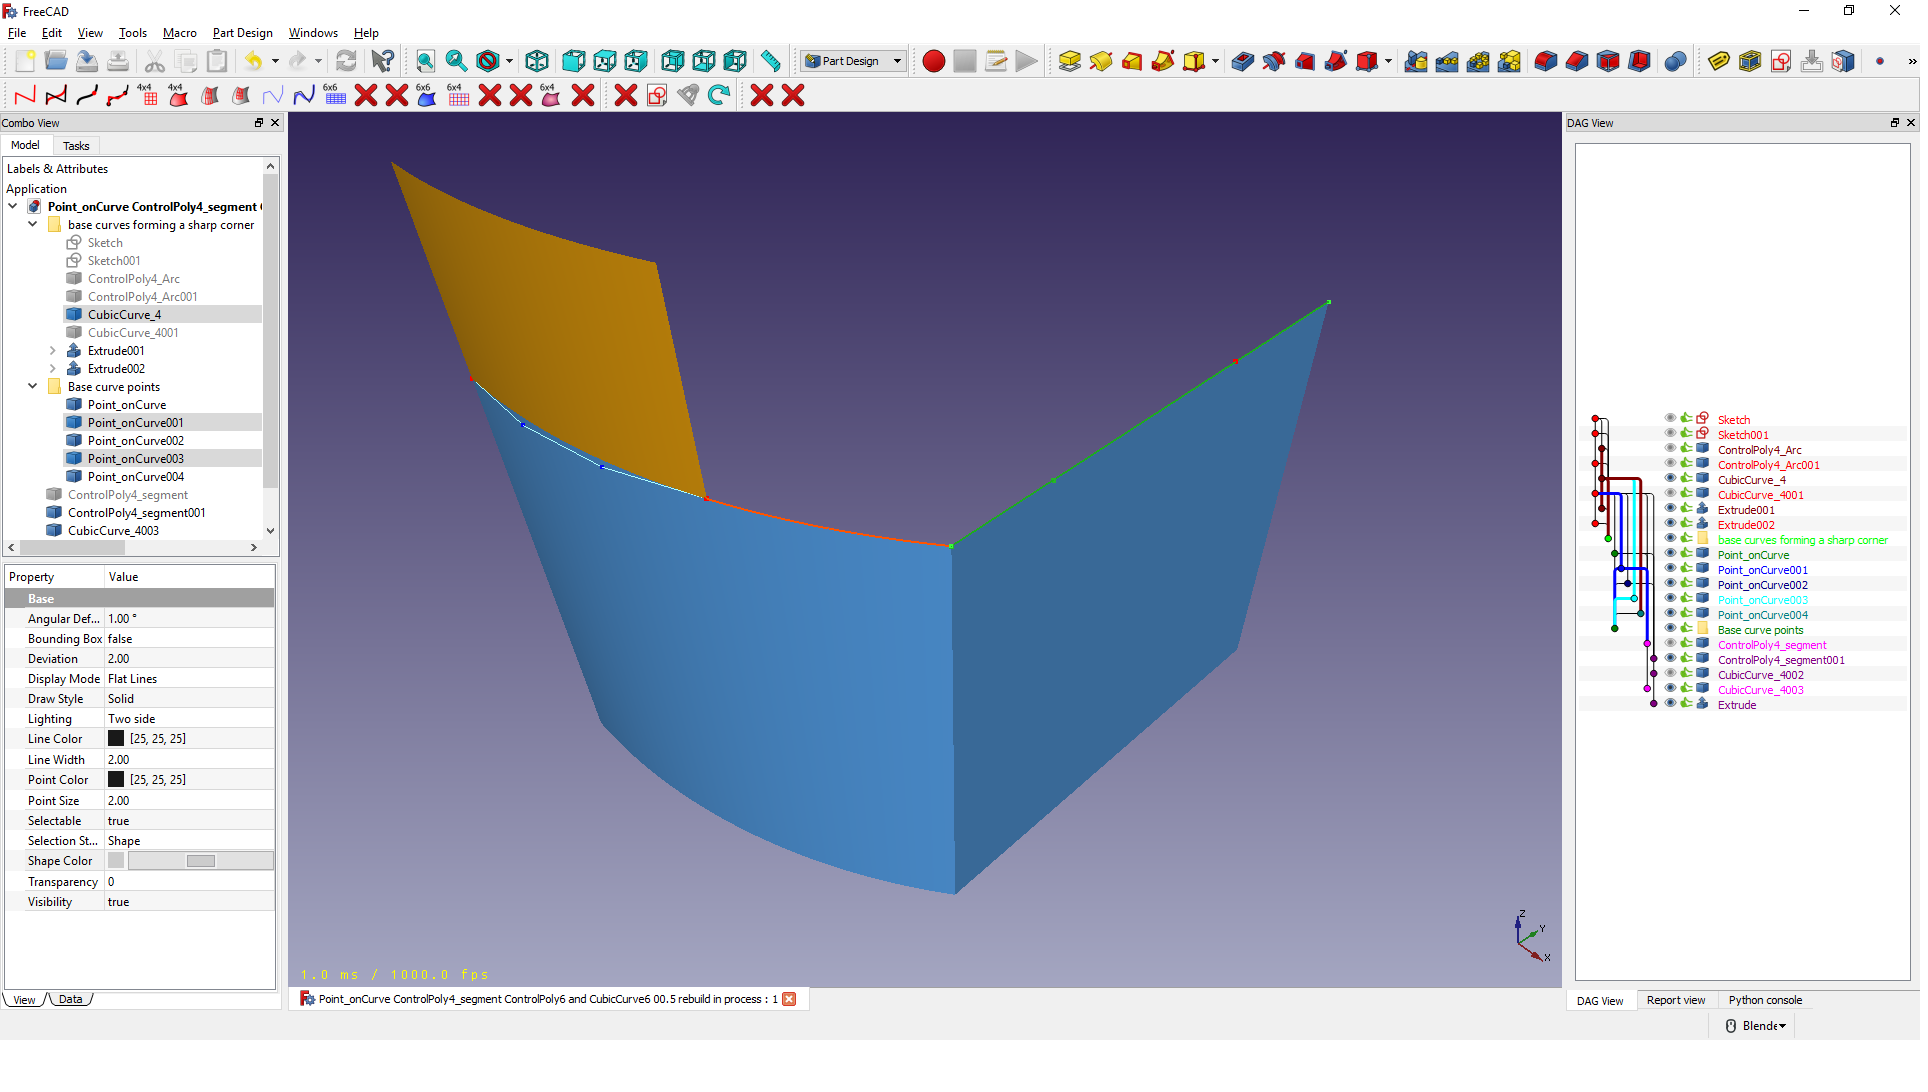Switch to the Tasks tab
This screenshot has width=1928, height=1092.
(x=76, y=146)
